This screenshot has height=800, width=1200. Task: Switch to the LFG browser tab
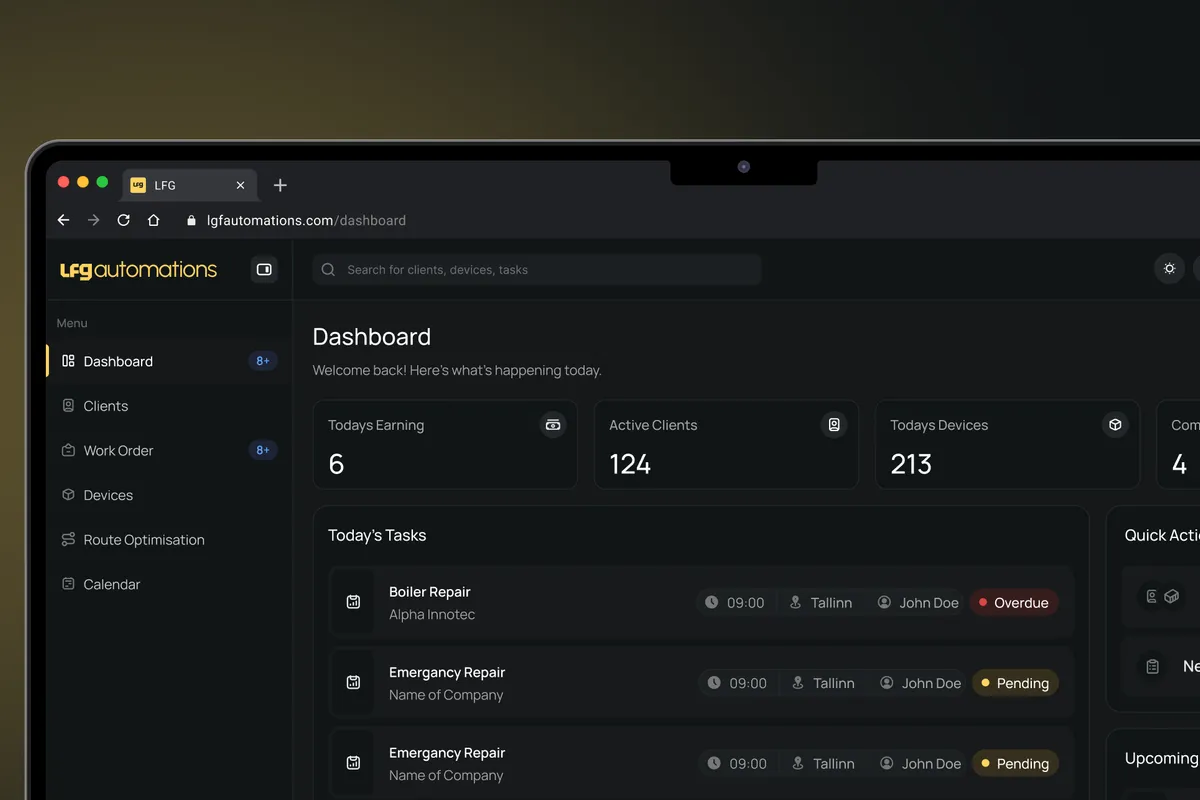click(x=166, y=185)
